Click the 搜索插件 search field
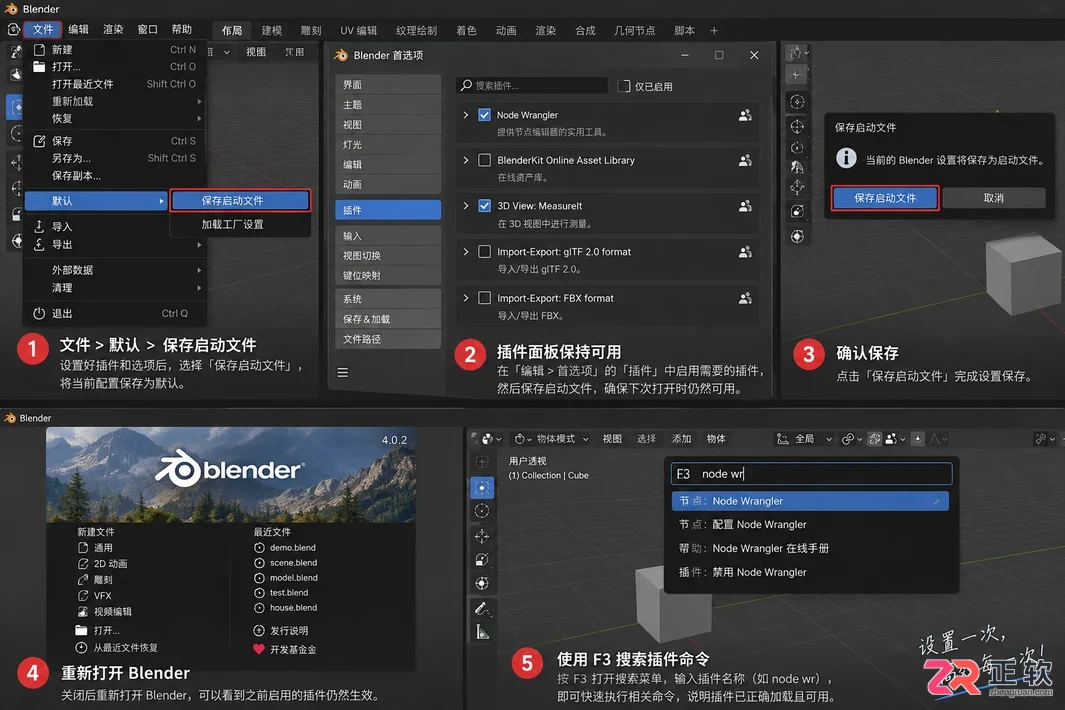The image size is (1065, 710). pos(532,86)
